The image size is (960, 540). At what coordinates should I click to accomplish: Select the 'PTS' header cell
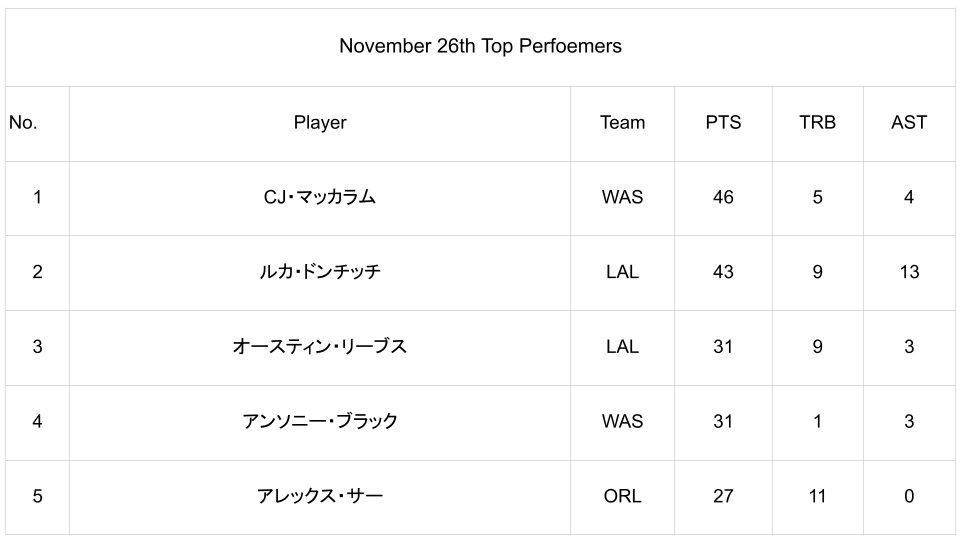click(723, 123)
